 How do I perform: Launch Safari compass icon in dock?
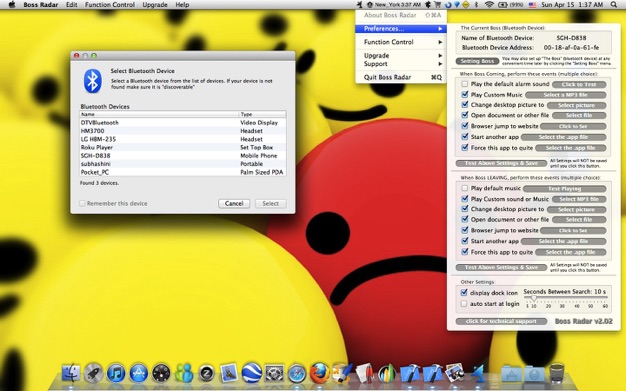tap(297, 374)
